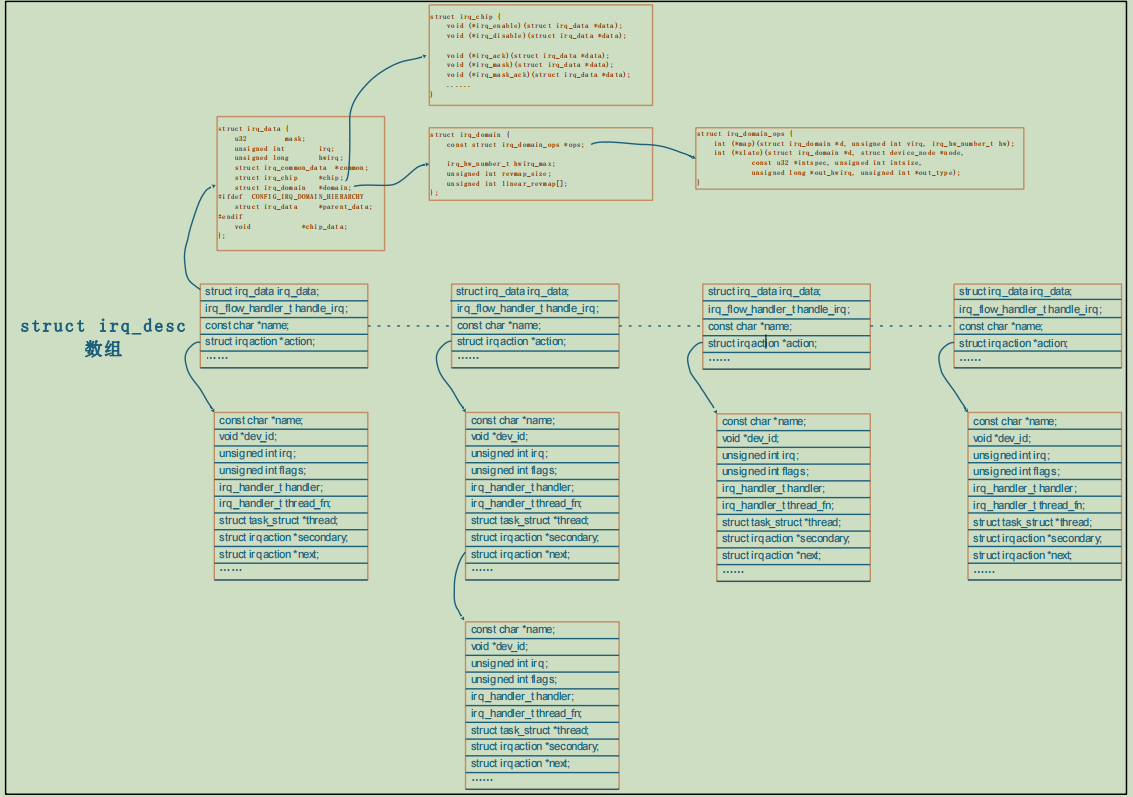Select the irq_mask_ack function pointer line

(x=538, y=74)
